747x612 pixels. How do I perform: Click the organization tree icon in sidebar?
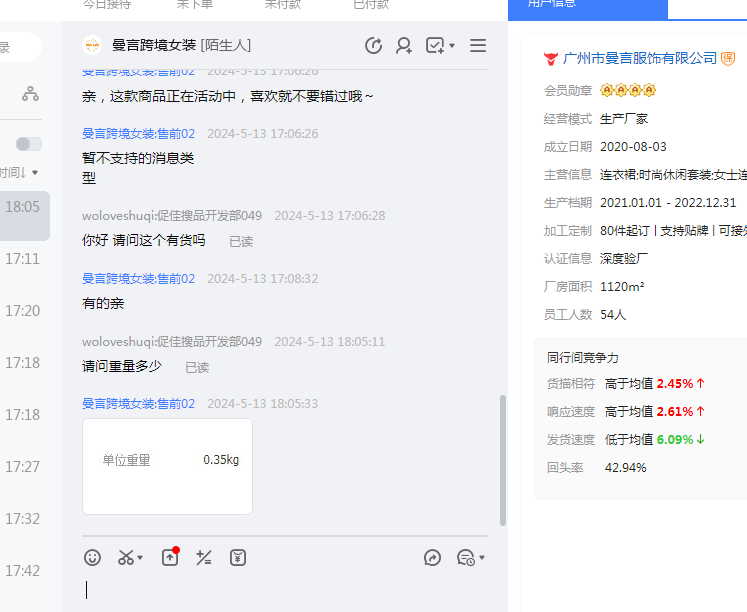click(x=30, y=94)
